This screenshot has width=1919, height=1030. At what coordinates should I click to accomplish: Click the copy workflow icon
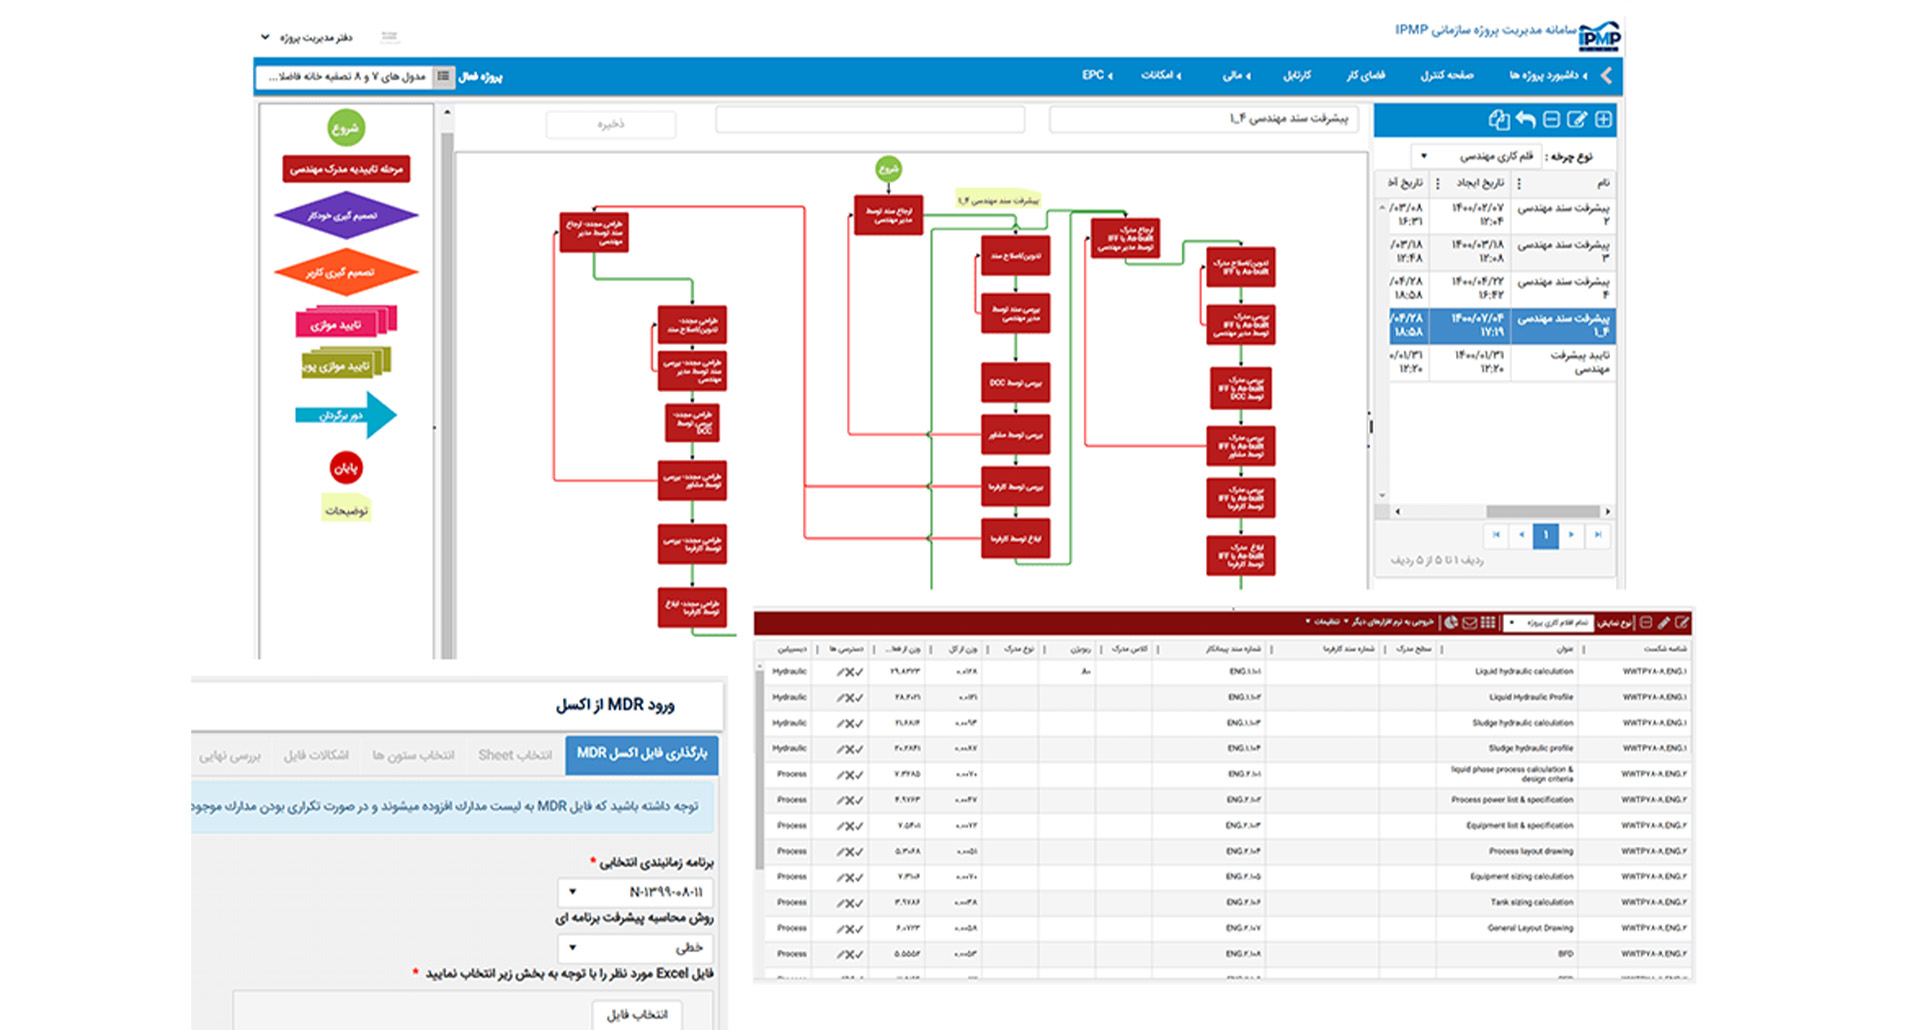point(1498,120)
